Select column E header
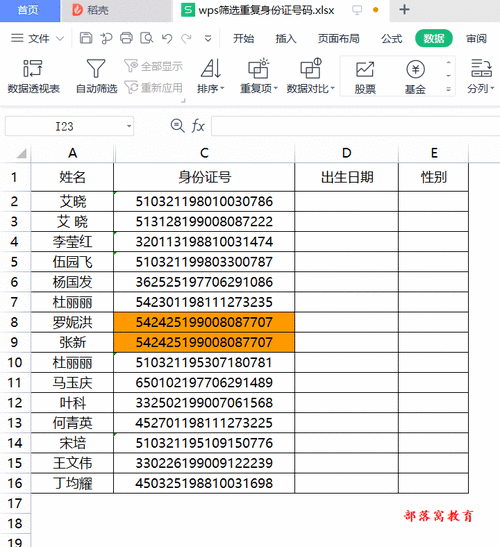 click(x=434, y=153)
